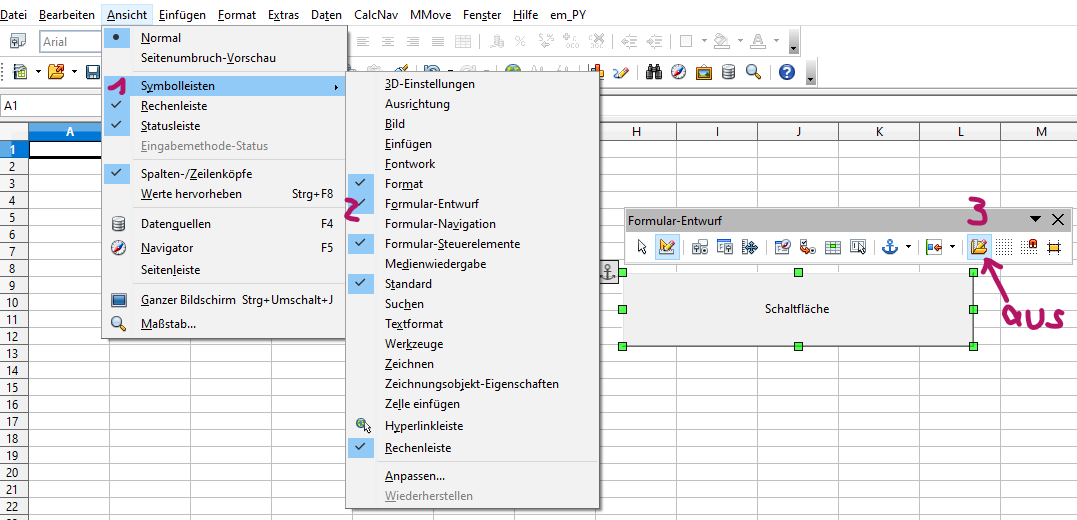This screenshot has width=1077, height=520.
Task: Toggle Formular-Entwurf toolbar checkmark entry
Action: [x=432, y=204]
